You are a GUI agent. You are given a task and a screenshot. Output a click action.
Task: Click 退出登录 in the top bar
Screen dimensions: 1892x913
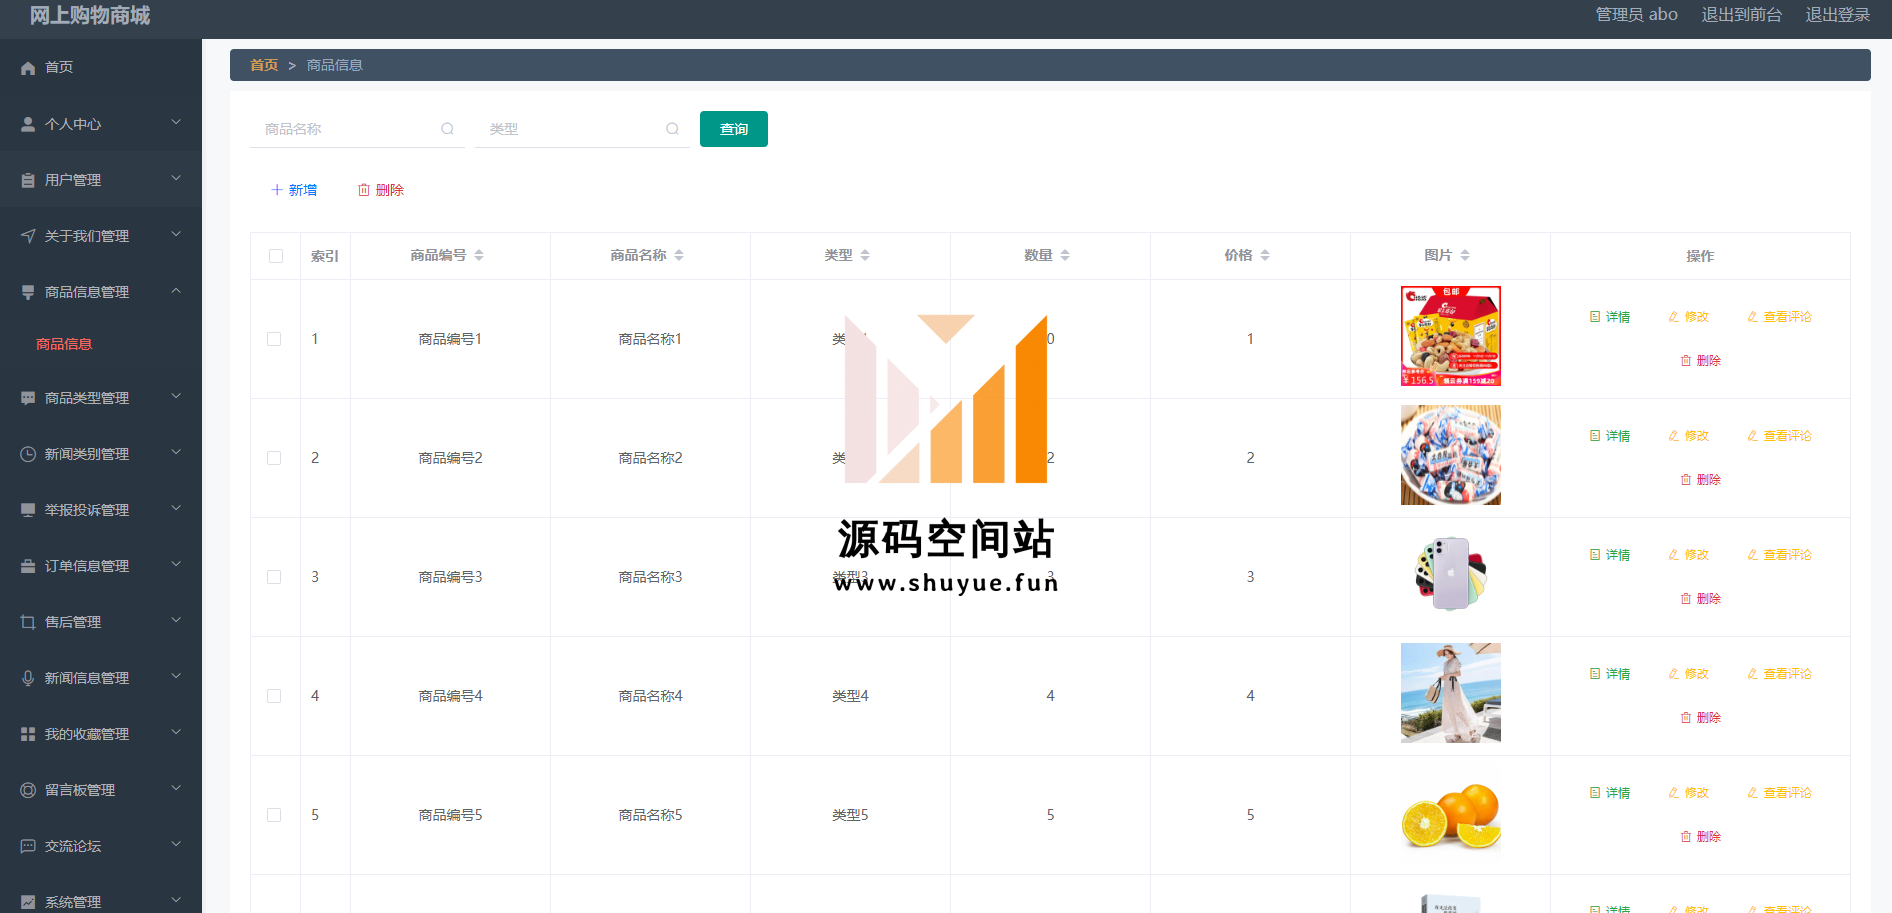(x=1837, y=15)
